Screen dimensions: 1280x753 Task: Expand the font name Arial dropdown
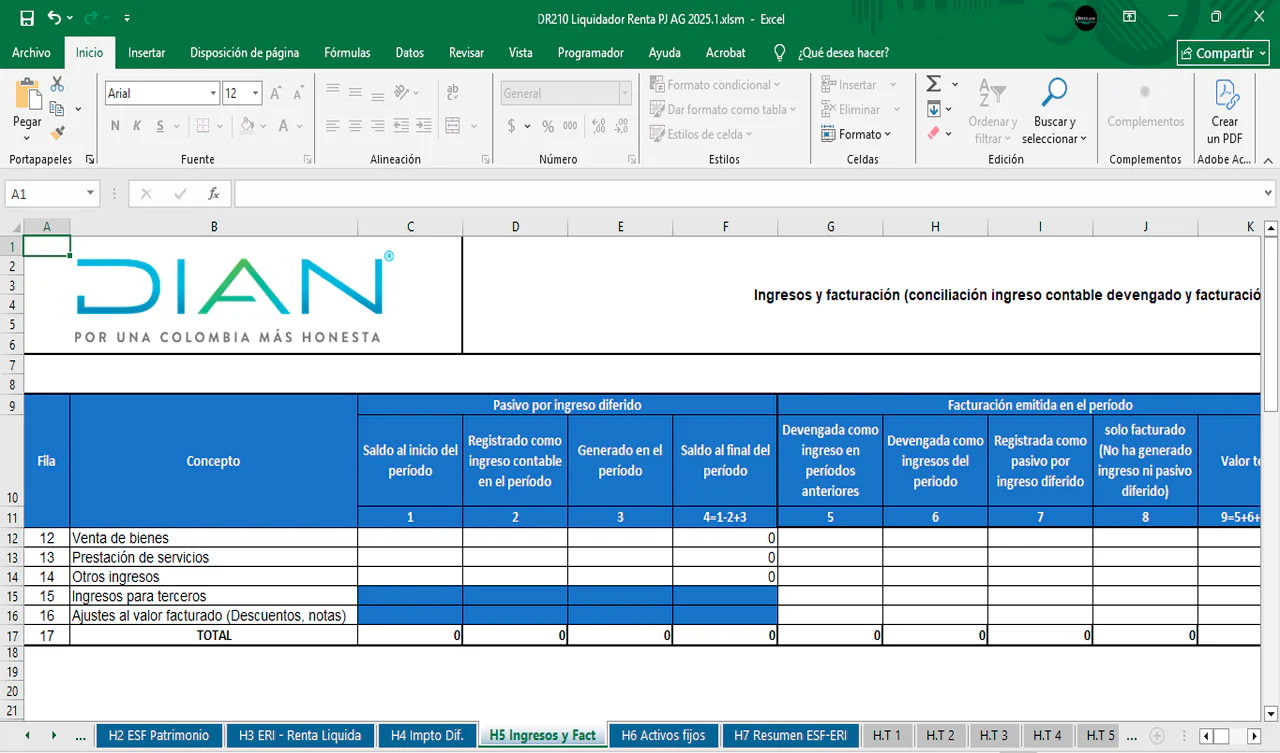[x=213, y=94]
